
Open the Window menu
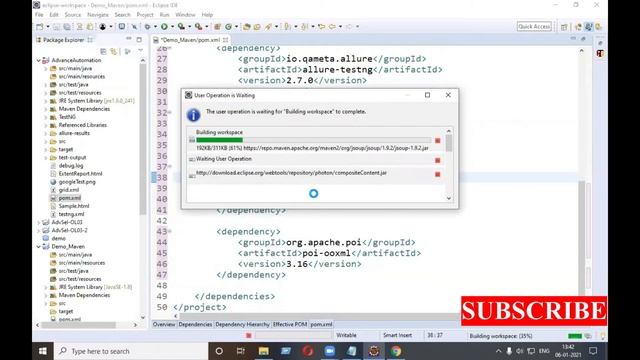(185, 15)
